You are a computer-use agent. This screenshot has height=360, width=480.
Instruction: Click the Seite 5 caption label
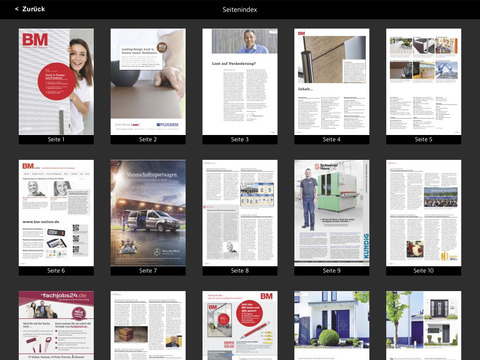pyautogui.click(x=424, y=140)
